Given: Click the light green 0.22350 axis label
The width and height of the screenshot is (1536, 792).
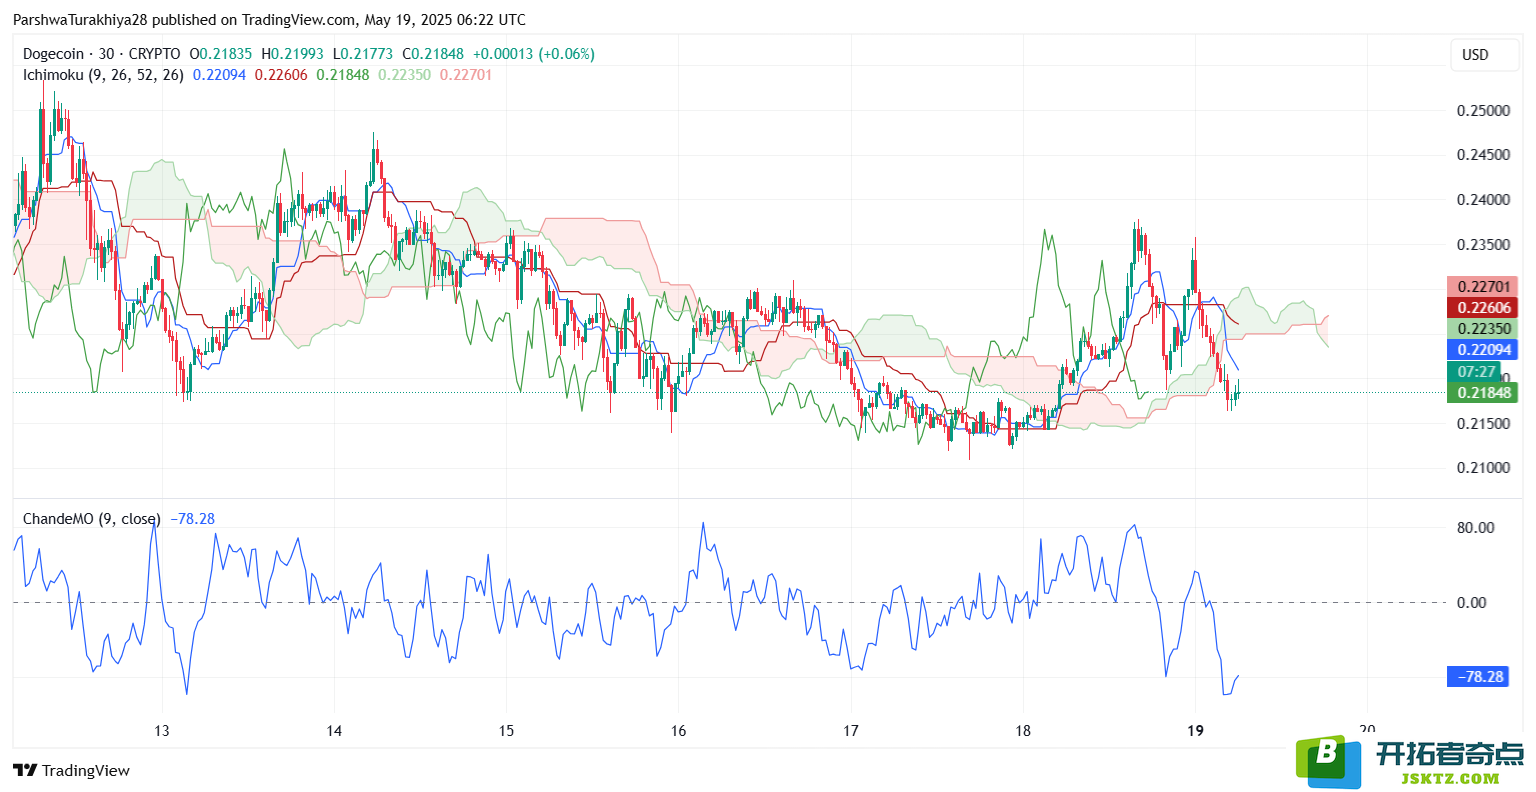Looking at the screenshot, I should pyautogui.click(x=1483, y=329).
